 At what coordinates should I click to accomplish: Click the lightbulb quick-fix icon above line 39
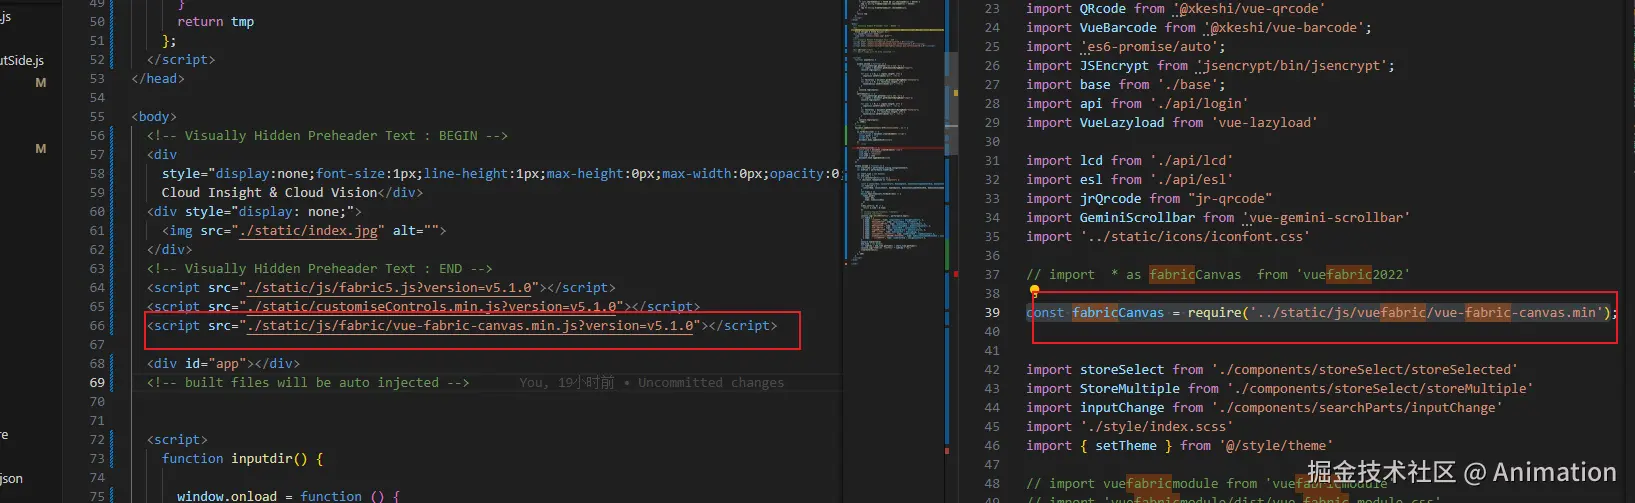click(1034, 292)
